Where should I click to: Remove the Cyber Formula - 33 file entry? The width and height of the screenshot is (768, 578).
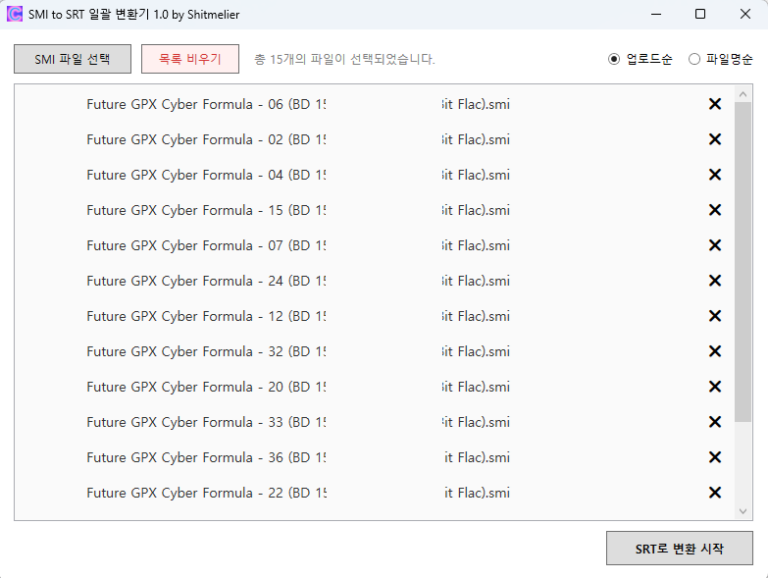715,422
